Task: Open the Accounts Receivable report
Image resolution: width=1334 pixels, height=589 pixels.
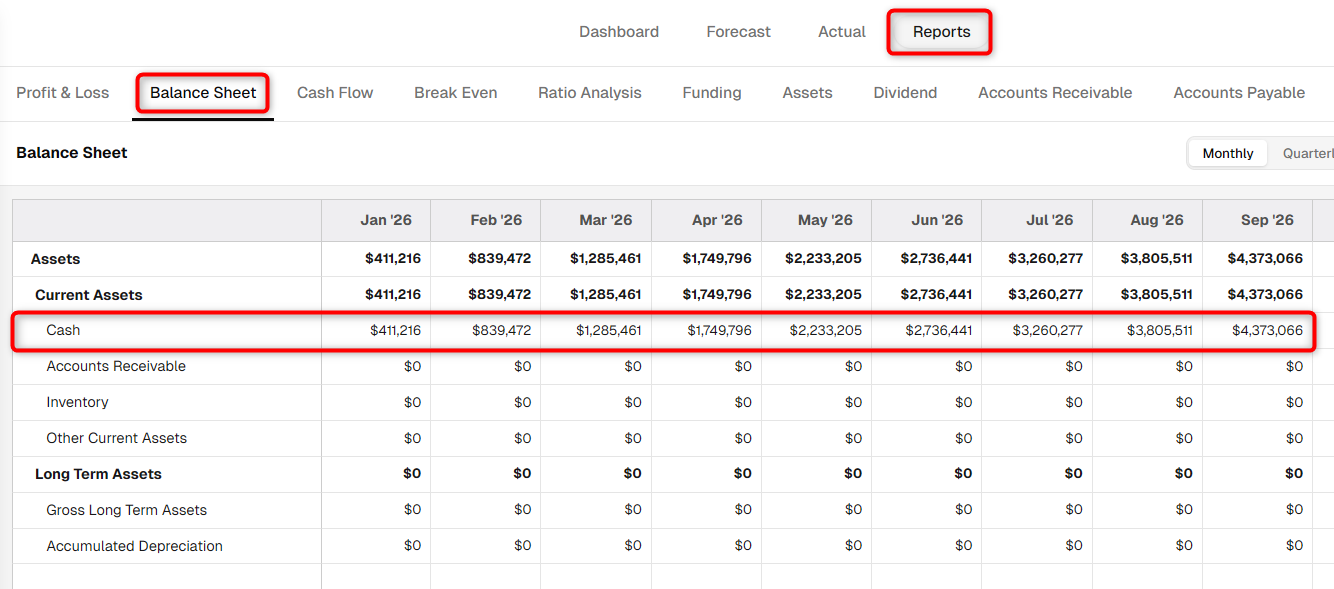Action: tap(1055, 93)
